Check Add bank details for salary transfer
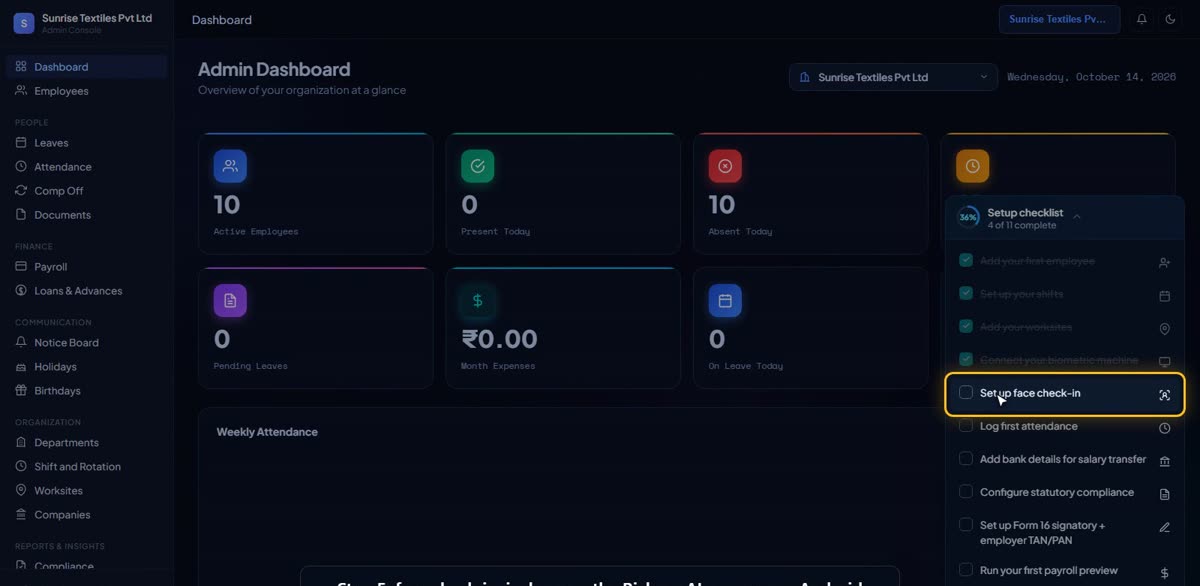Viewport: 1200px width, 586px height. (966, 458)
